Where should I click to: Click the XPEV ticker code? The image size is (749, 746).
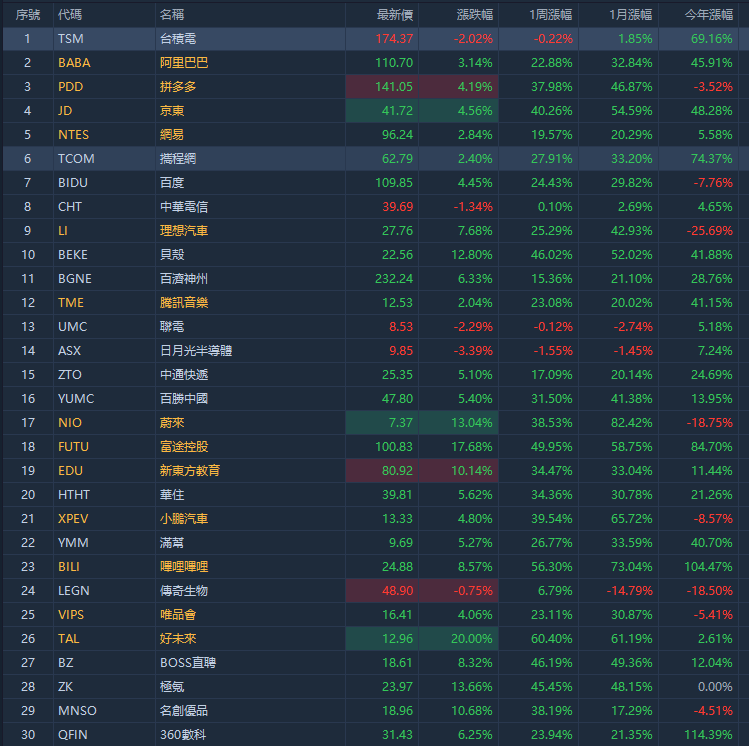[73, 519]
